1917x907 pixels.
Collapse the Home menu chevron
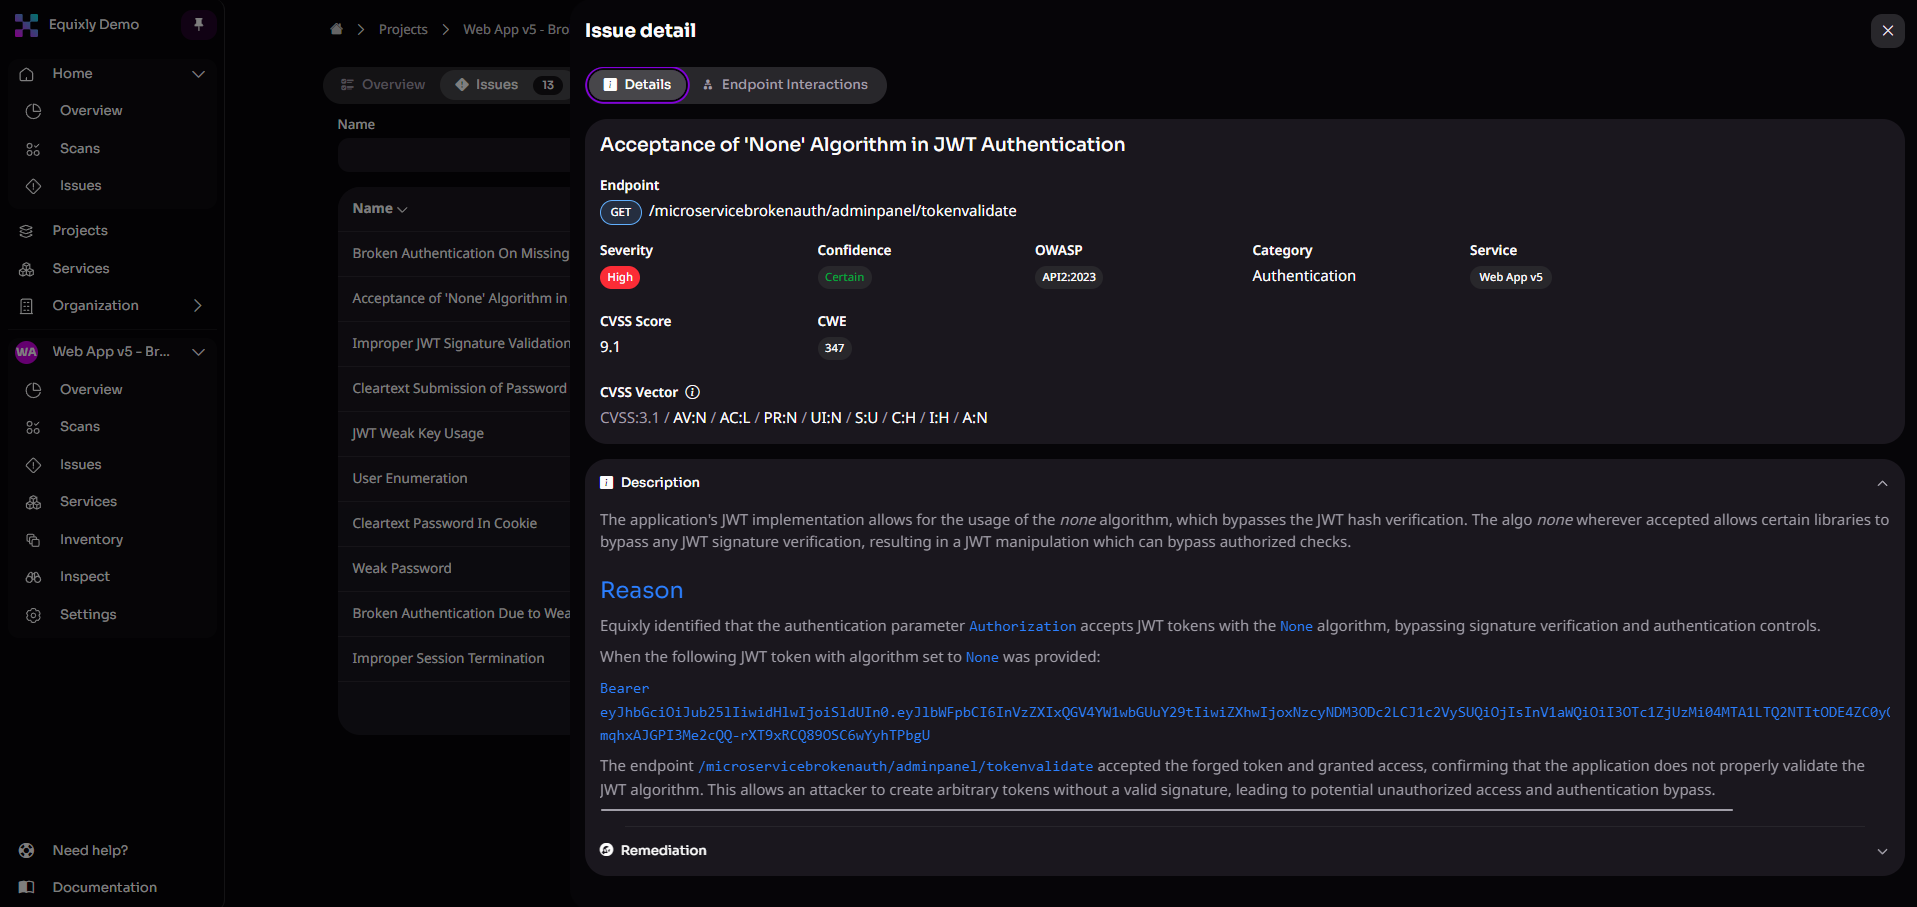click(x=198, y=73)
